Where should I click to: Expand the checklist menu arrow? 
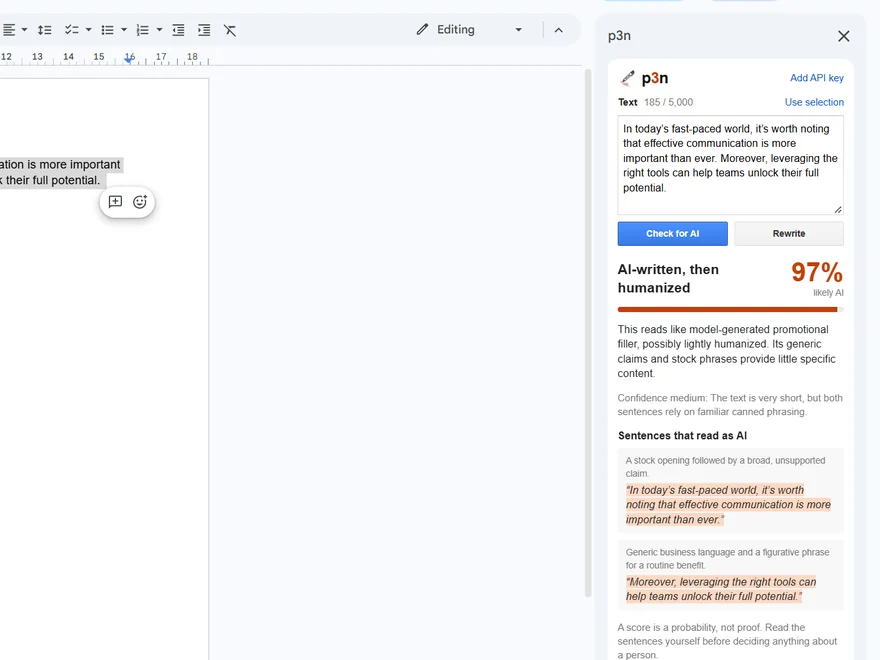coord(89,30)
